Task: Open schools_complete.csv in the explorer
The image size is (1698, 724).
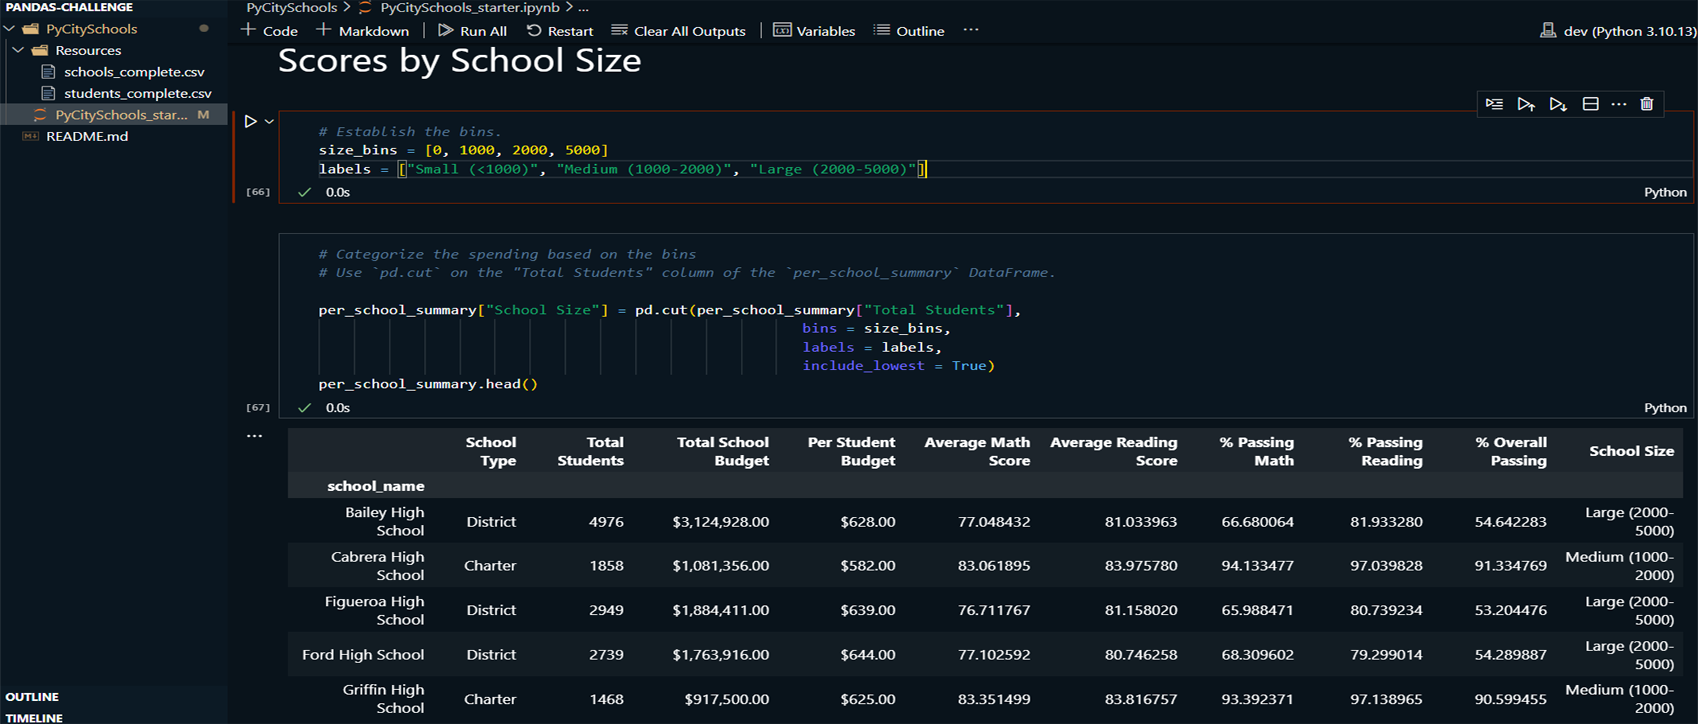Action: [x=134, y=72]
